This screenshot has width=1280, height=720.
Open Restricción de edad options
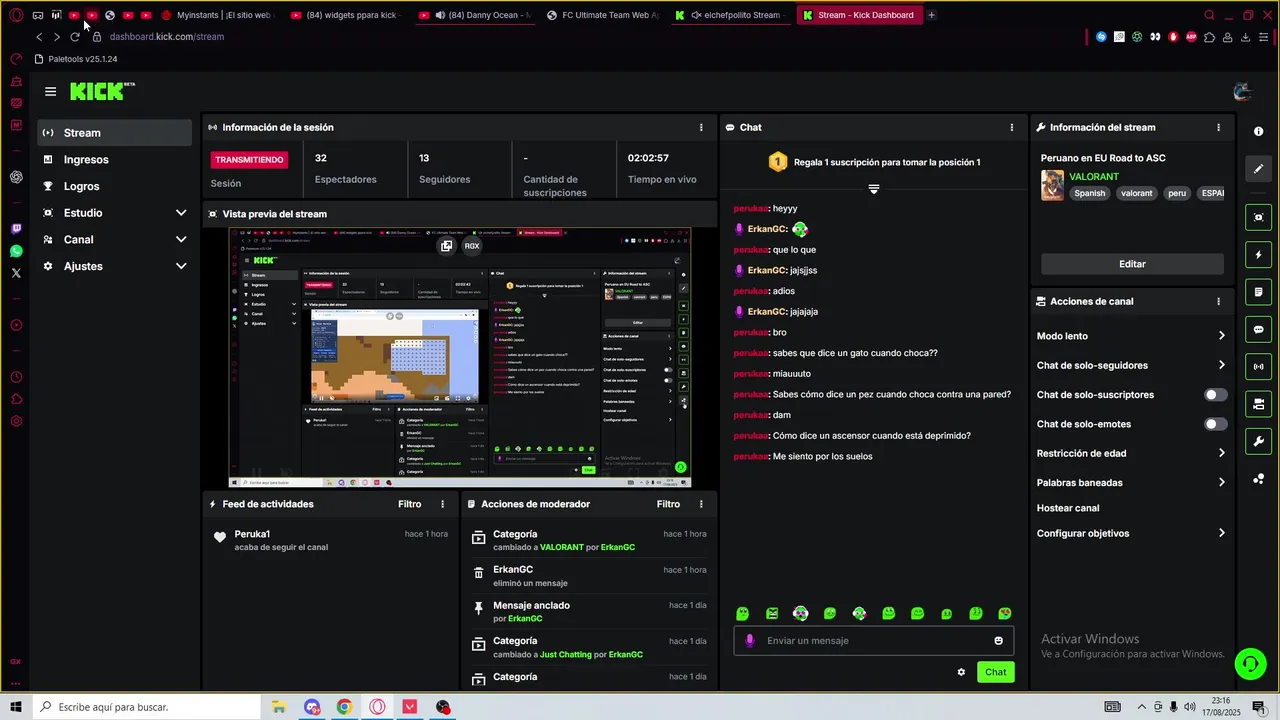click(x=1131, y=453)
